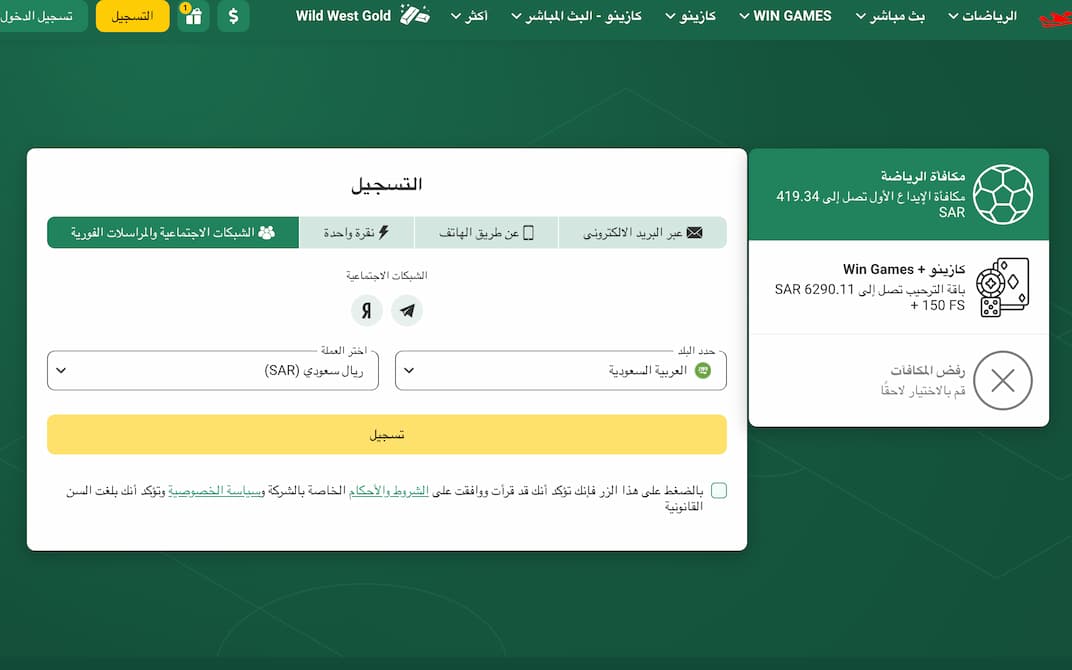
Task: Open the country dropdown showing العربية السعودية
Action: tap(561, 371)
